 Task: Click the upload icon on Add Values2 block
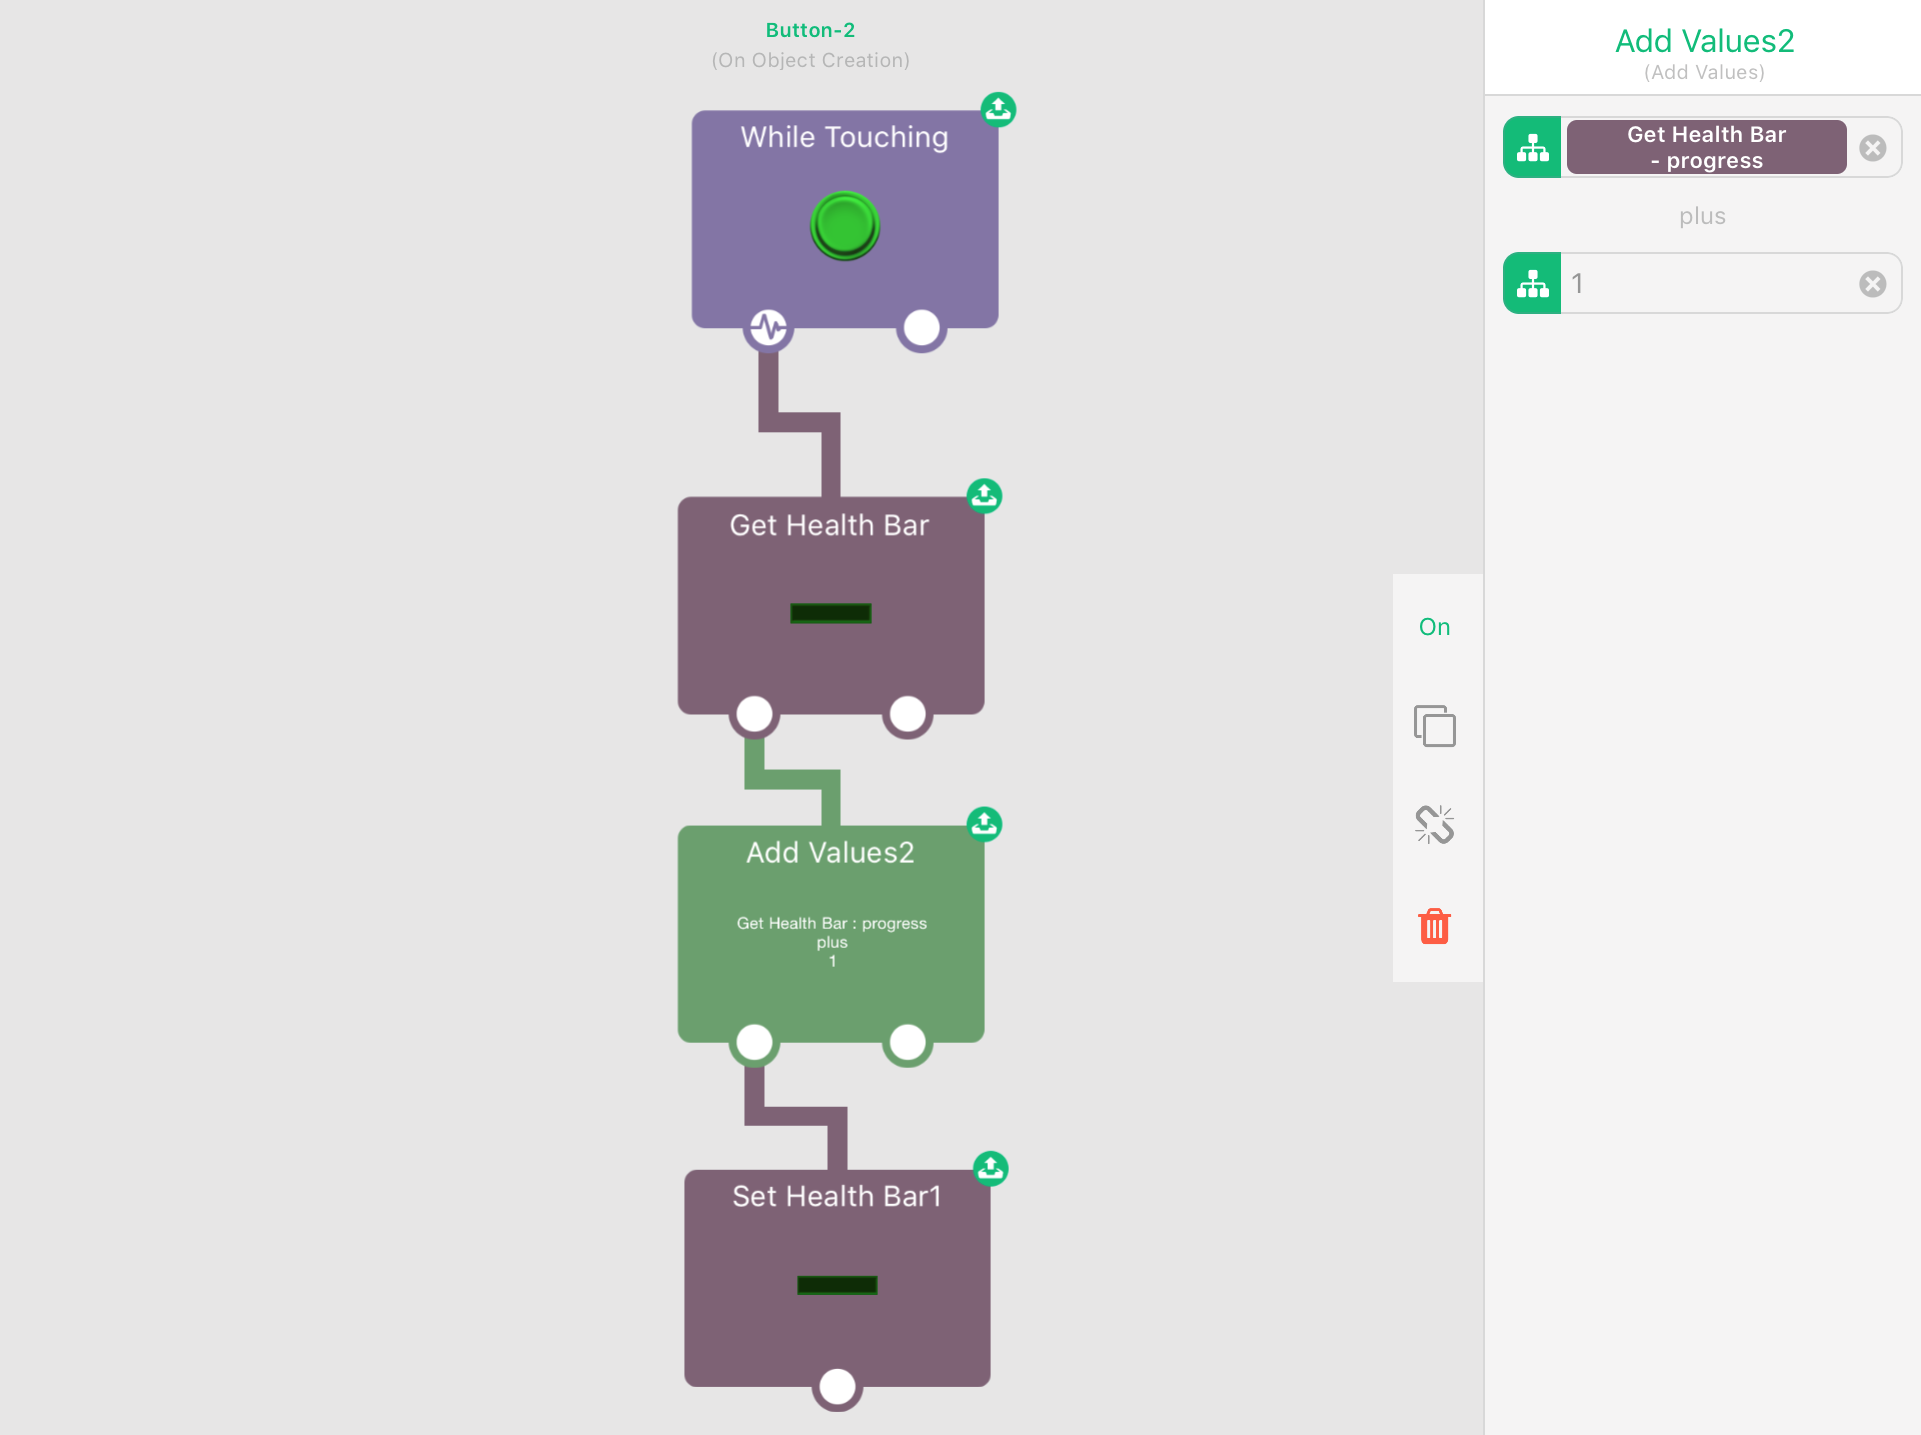(x=984, y=824)
